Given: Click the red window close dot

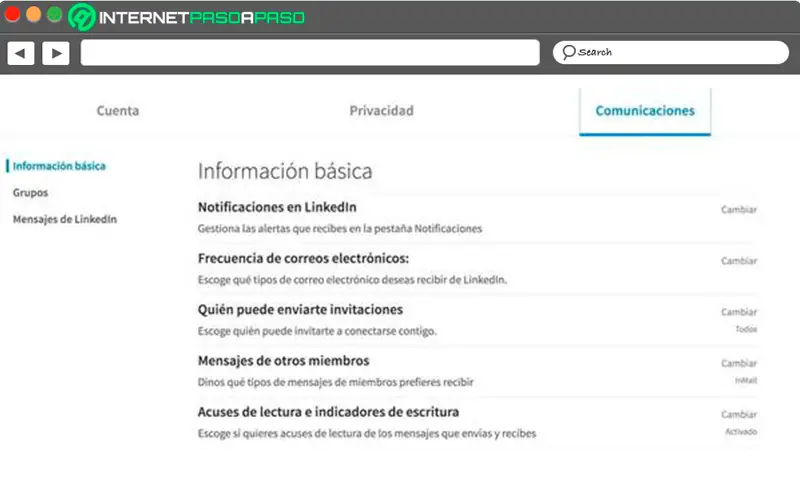Looking at the screenshot, I should coord(12,14).
